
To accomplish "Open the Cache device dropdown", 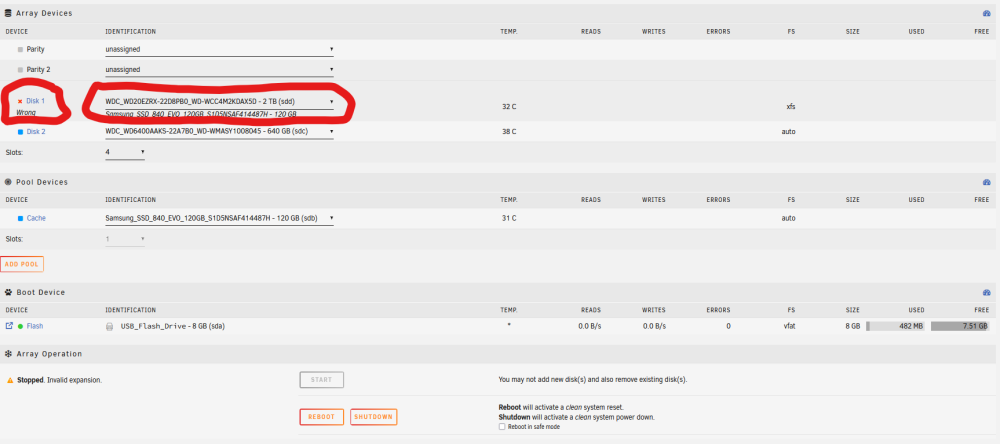I will 219,218.
